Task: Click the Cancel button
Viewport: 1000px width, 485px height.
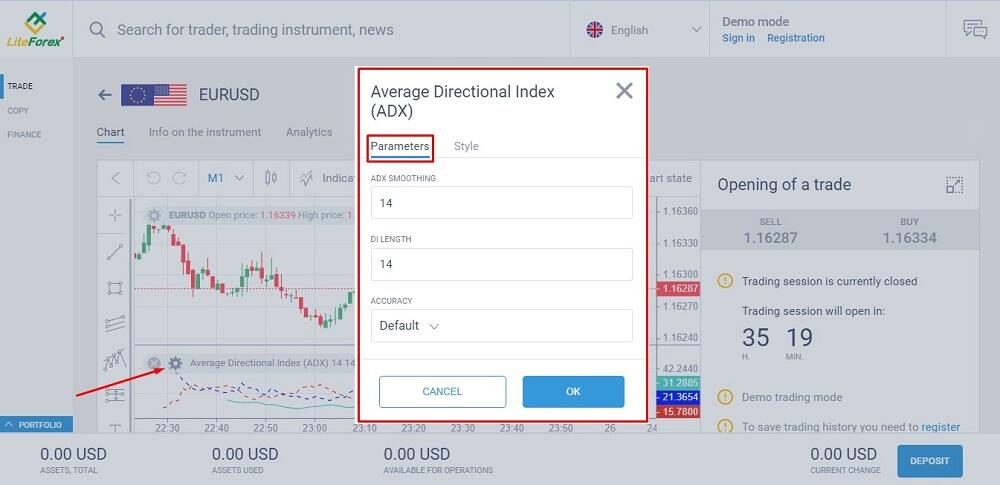Action: click(x=442, y=392)
